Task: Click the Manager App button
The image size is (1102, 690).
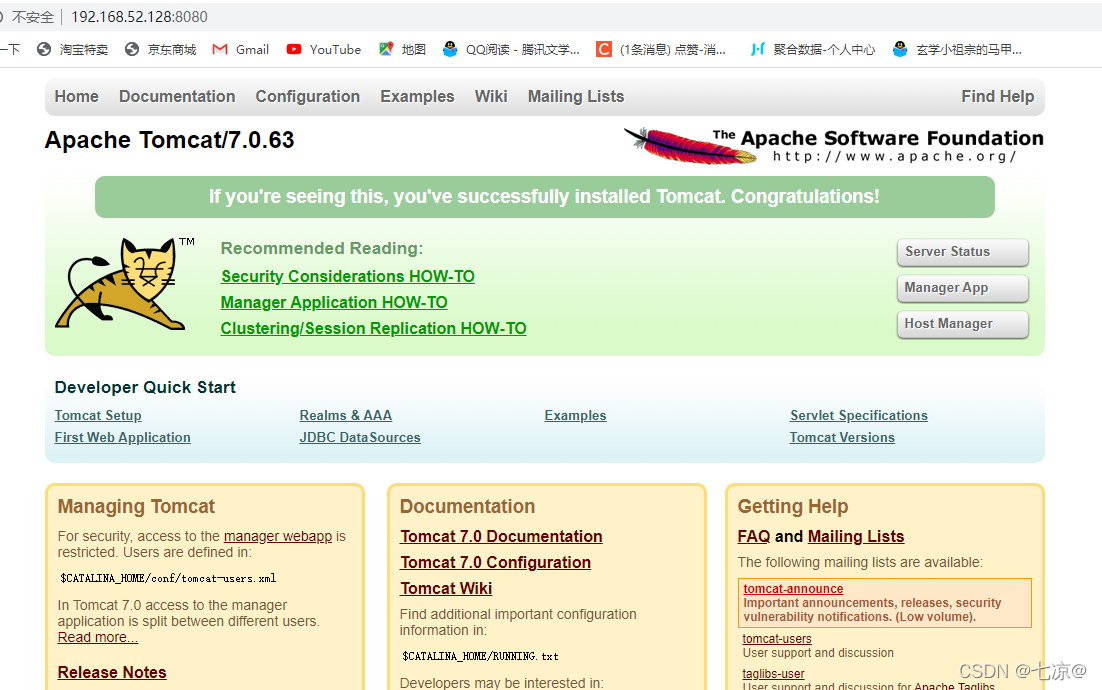Action: (963, 288)
